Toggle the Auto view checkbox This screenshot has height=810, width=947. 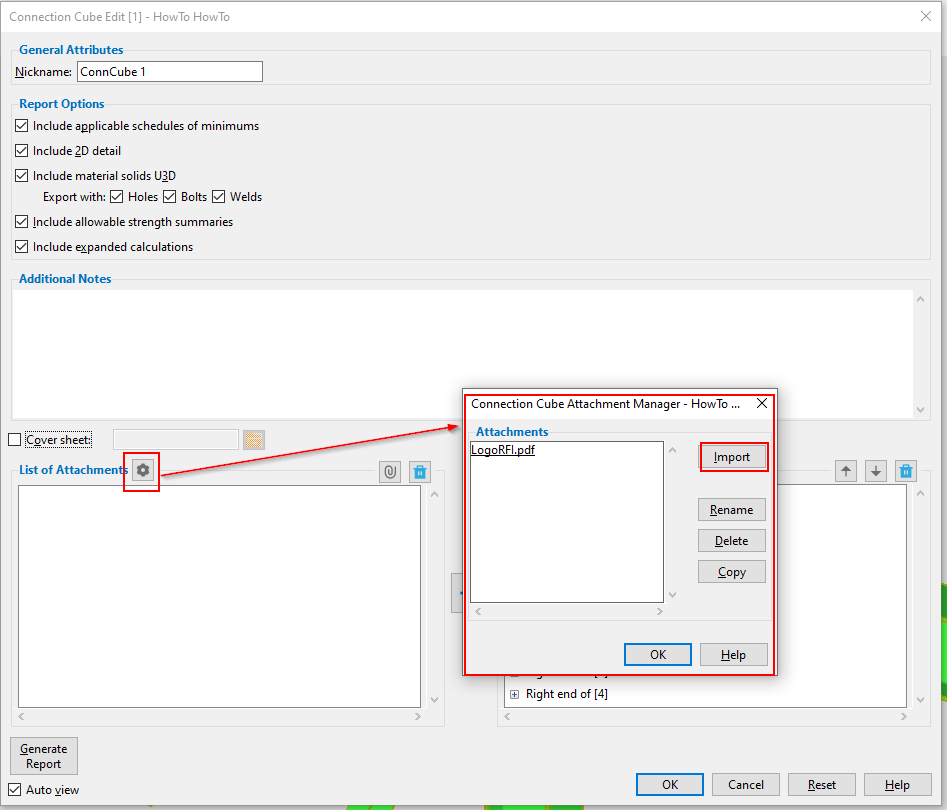14,789
